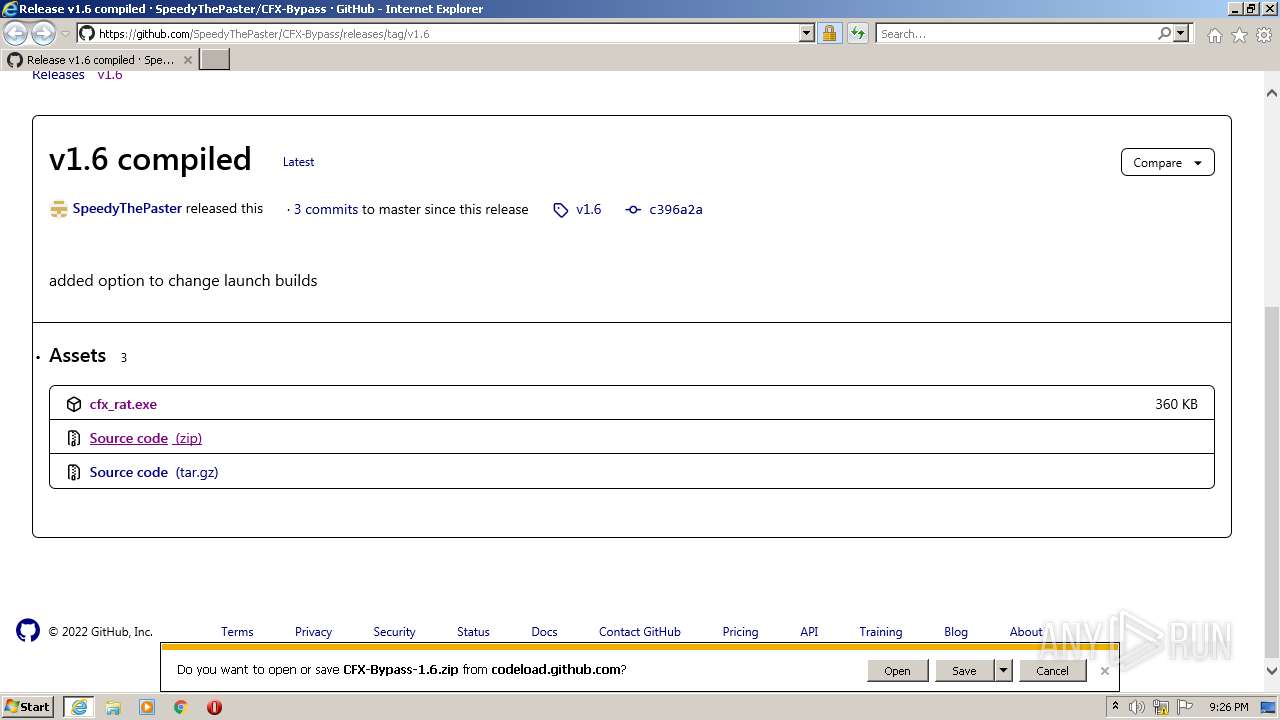1280x720 pixels.
Task: Open the Tools gear icon
Action: pyautogui.click(x=1263, y=35)
